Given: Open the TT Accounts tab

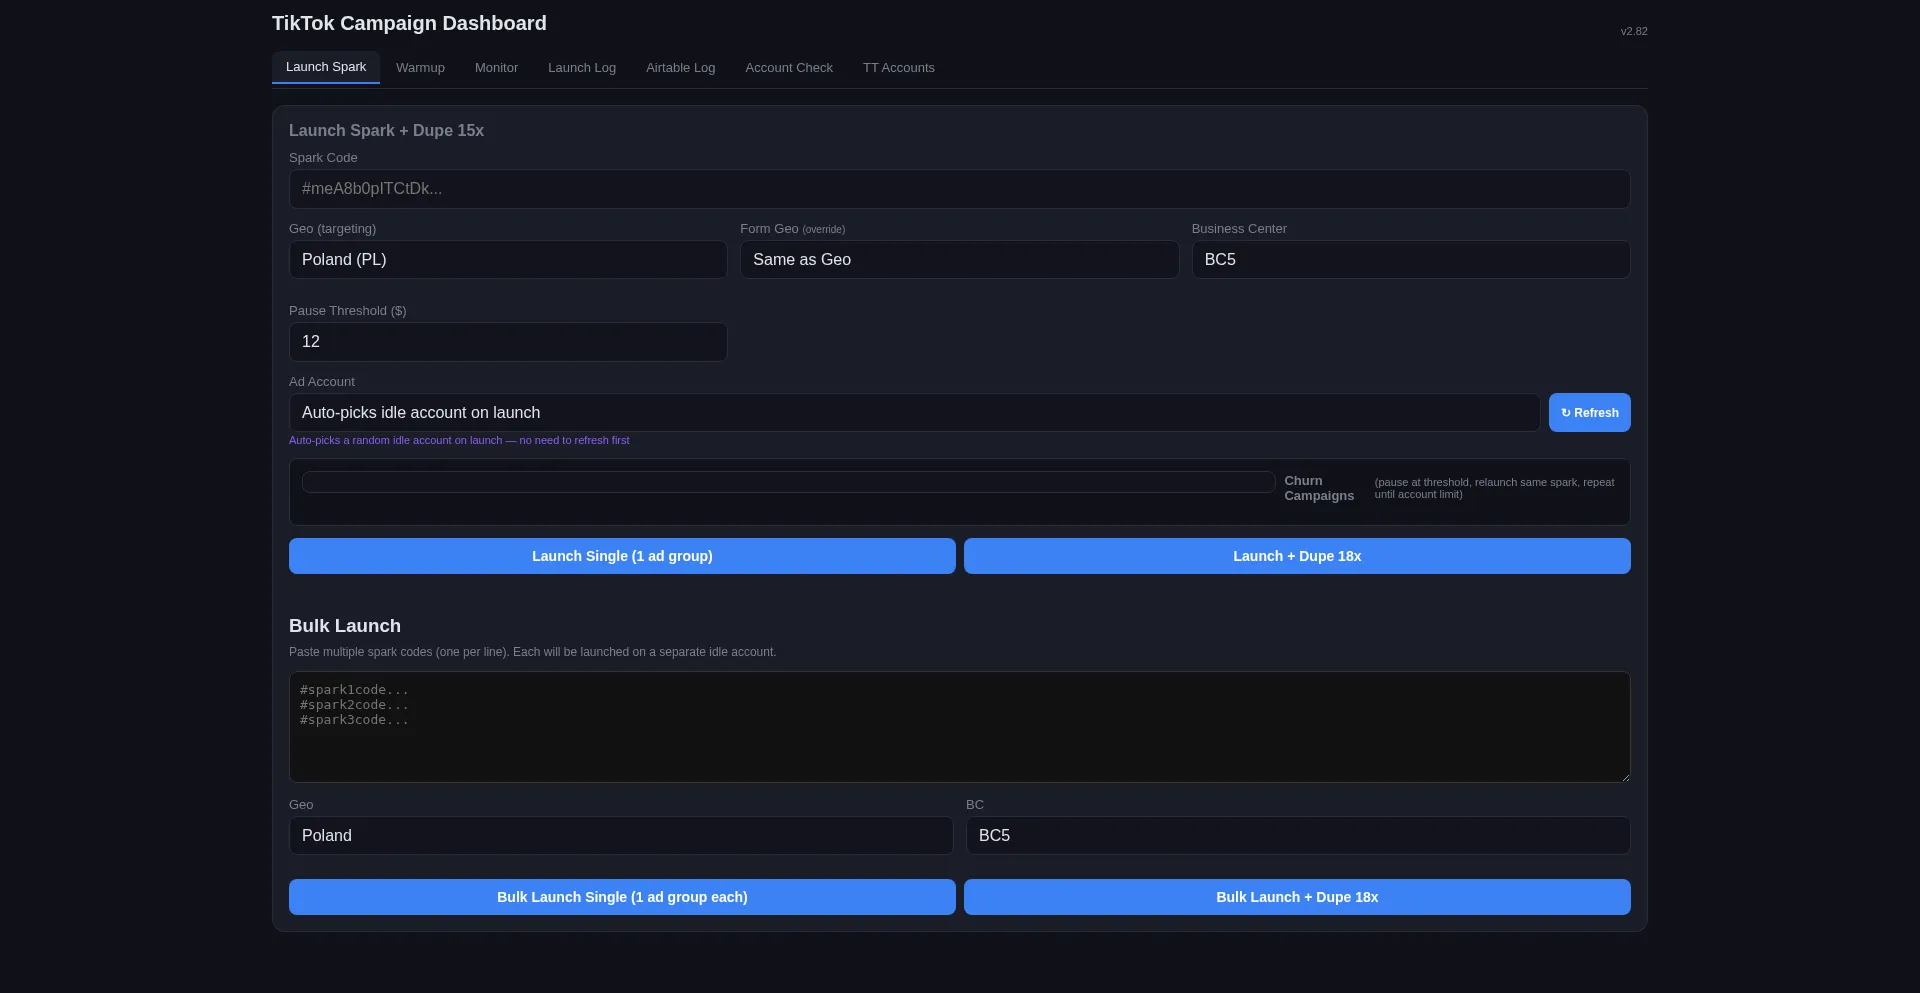Looking at the screenshot, I should [x=899, y=68].
